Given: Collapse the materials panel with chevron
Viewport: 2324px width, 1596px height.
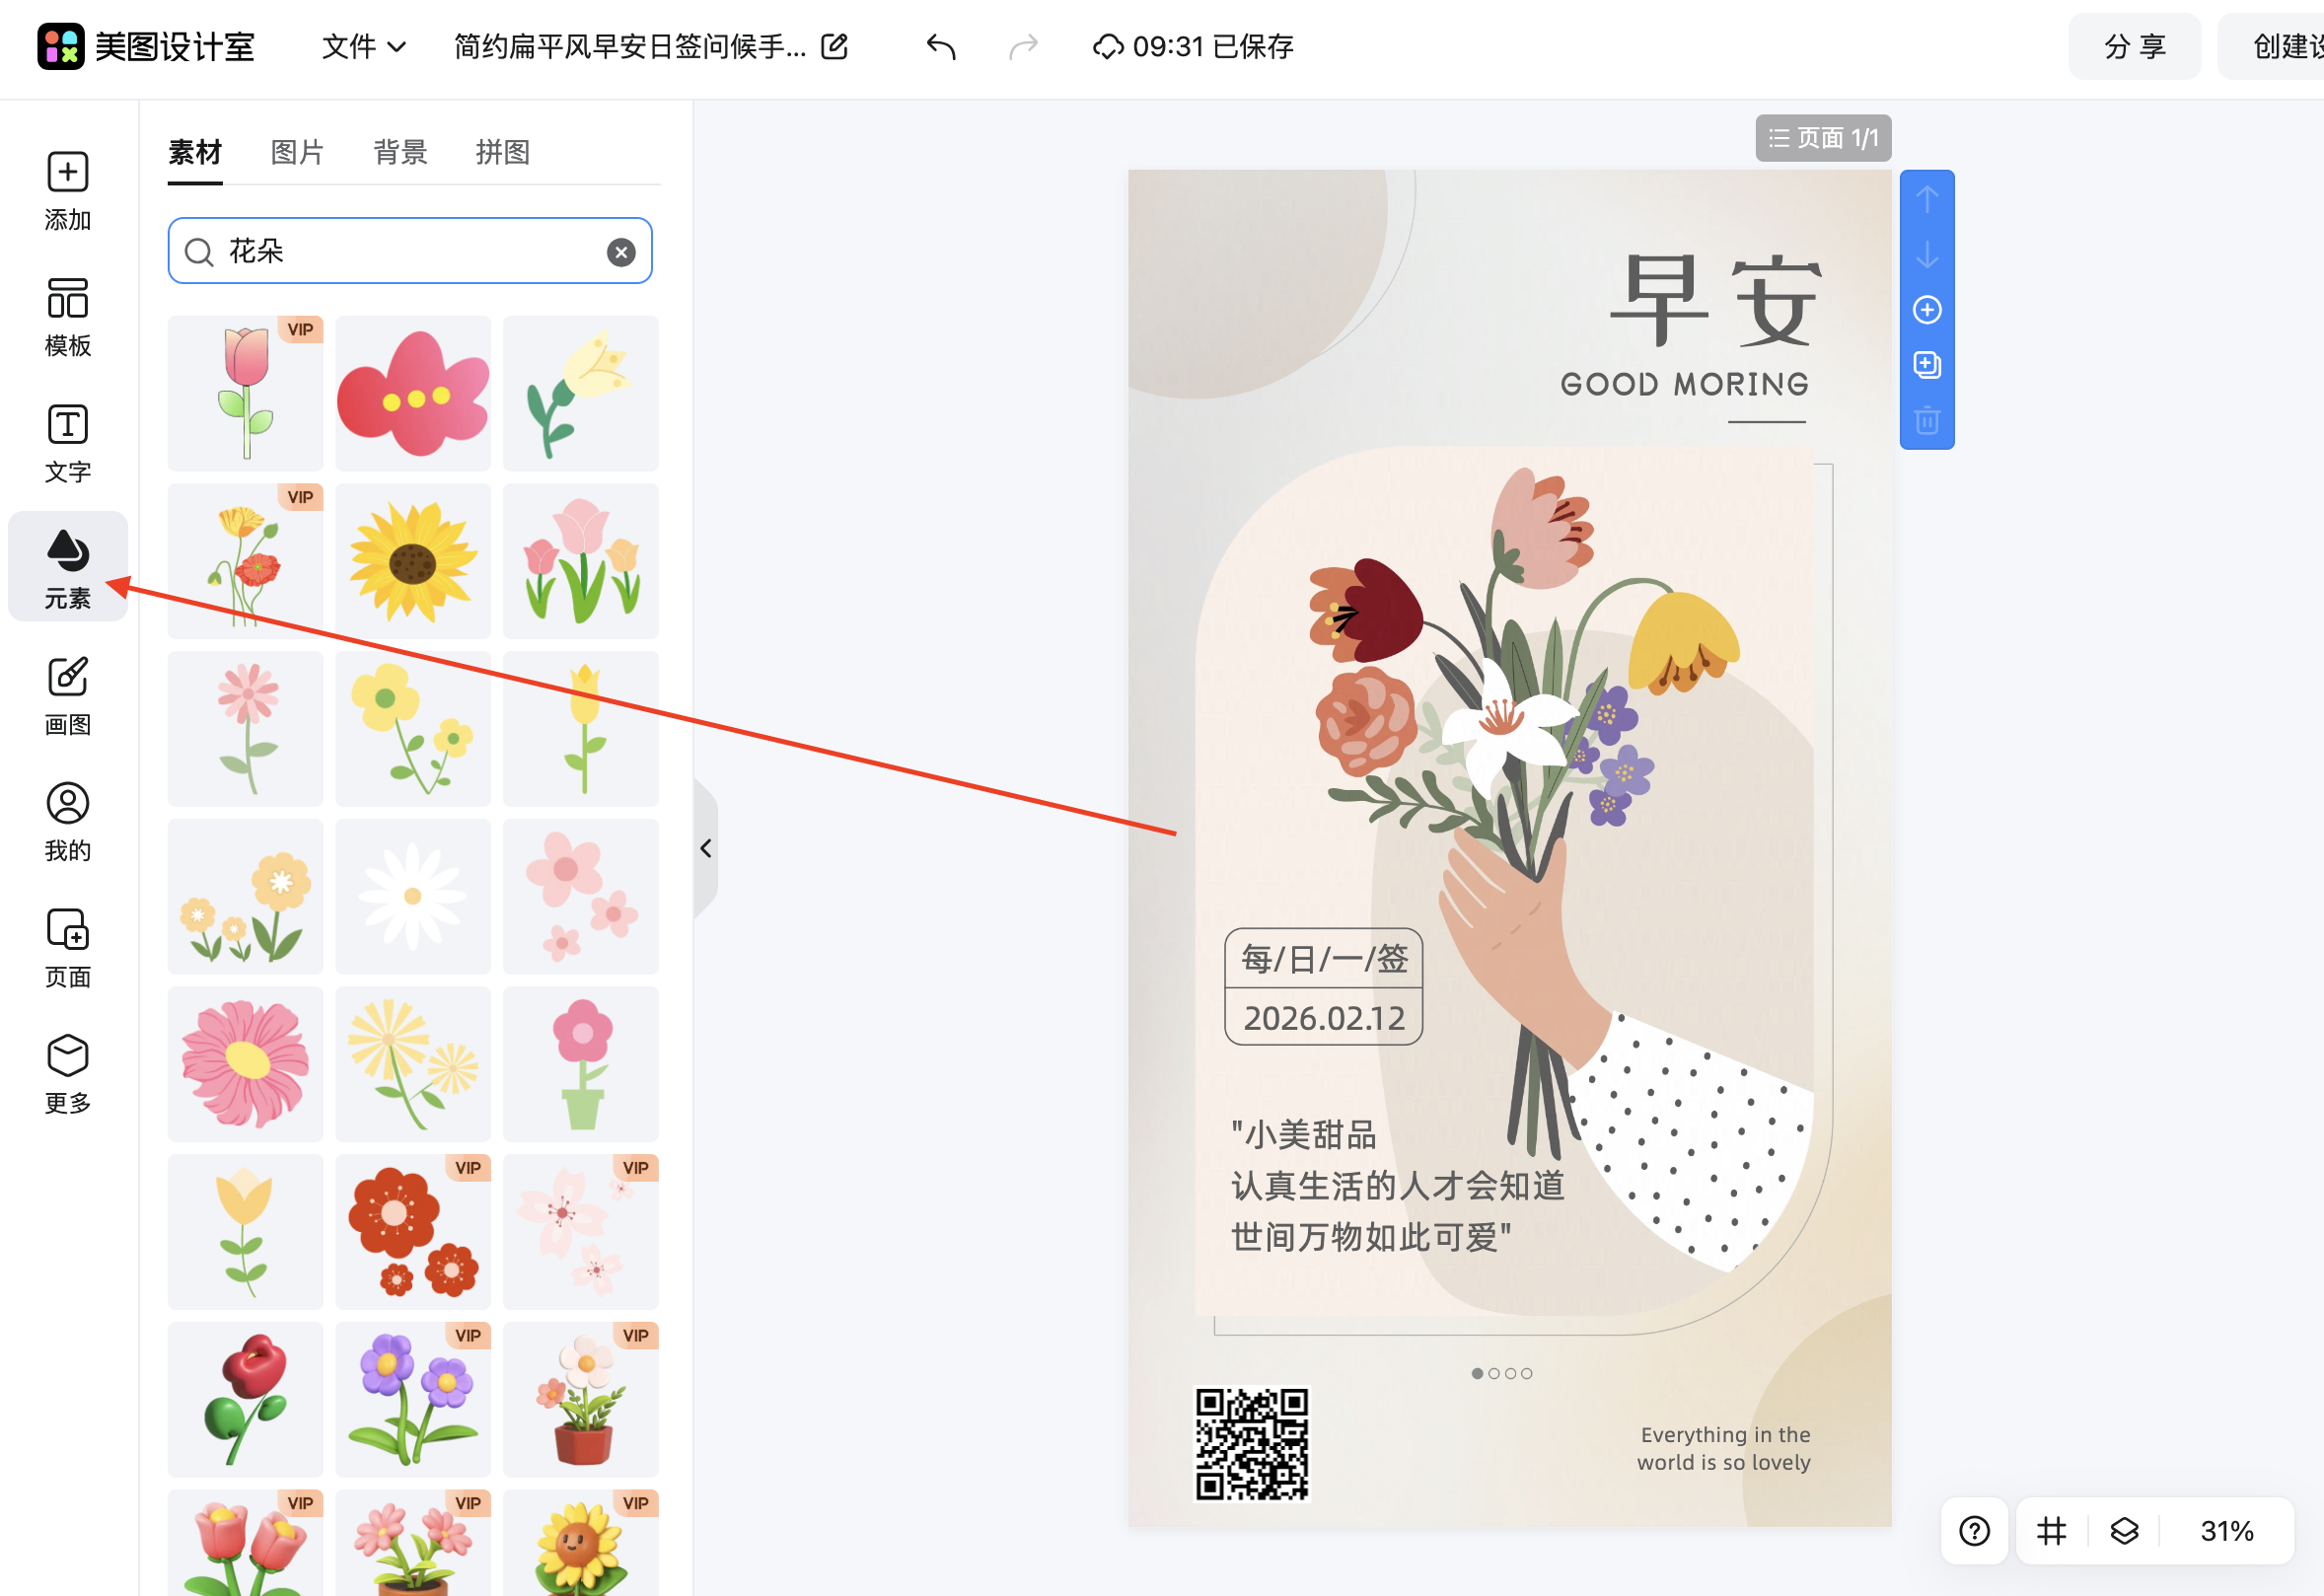Looking at the screenshot, I should [x=706, y=847].
